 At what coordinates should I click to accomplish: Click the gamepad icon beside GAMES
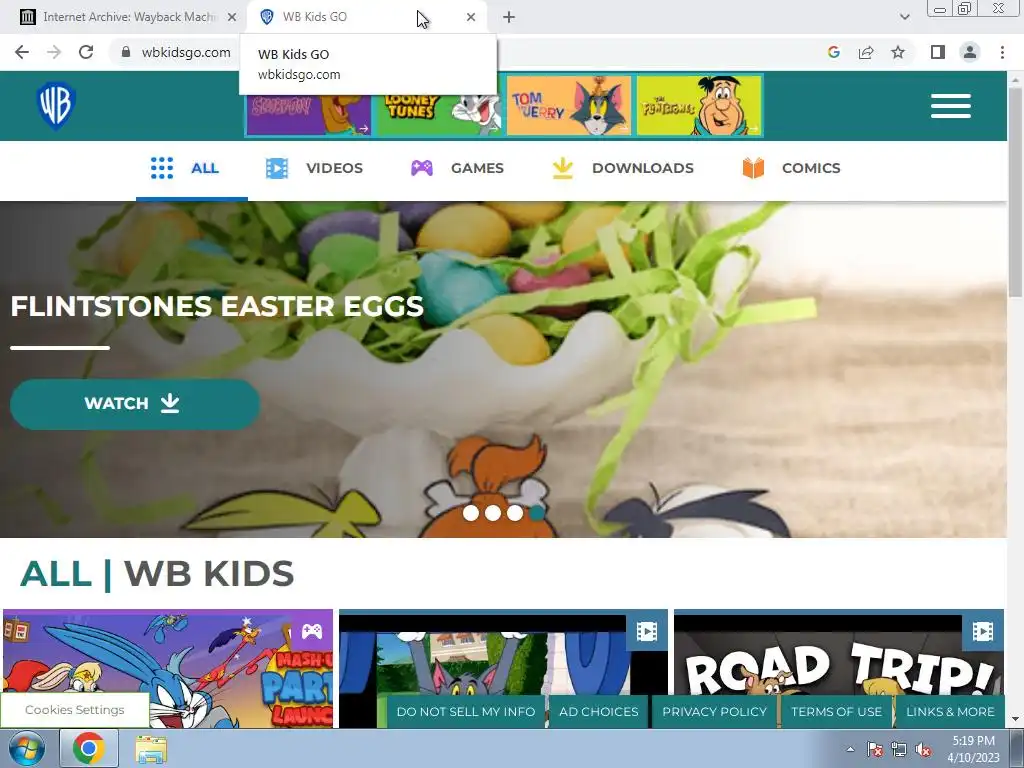(x=422, y=168)
